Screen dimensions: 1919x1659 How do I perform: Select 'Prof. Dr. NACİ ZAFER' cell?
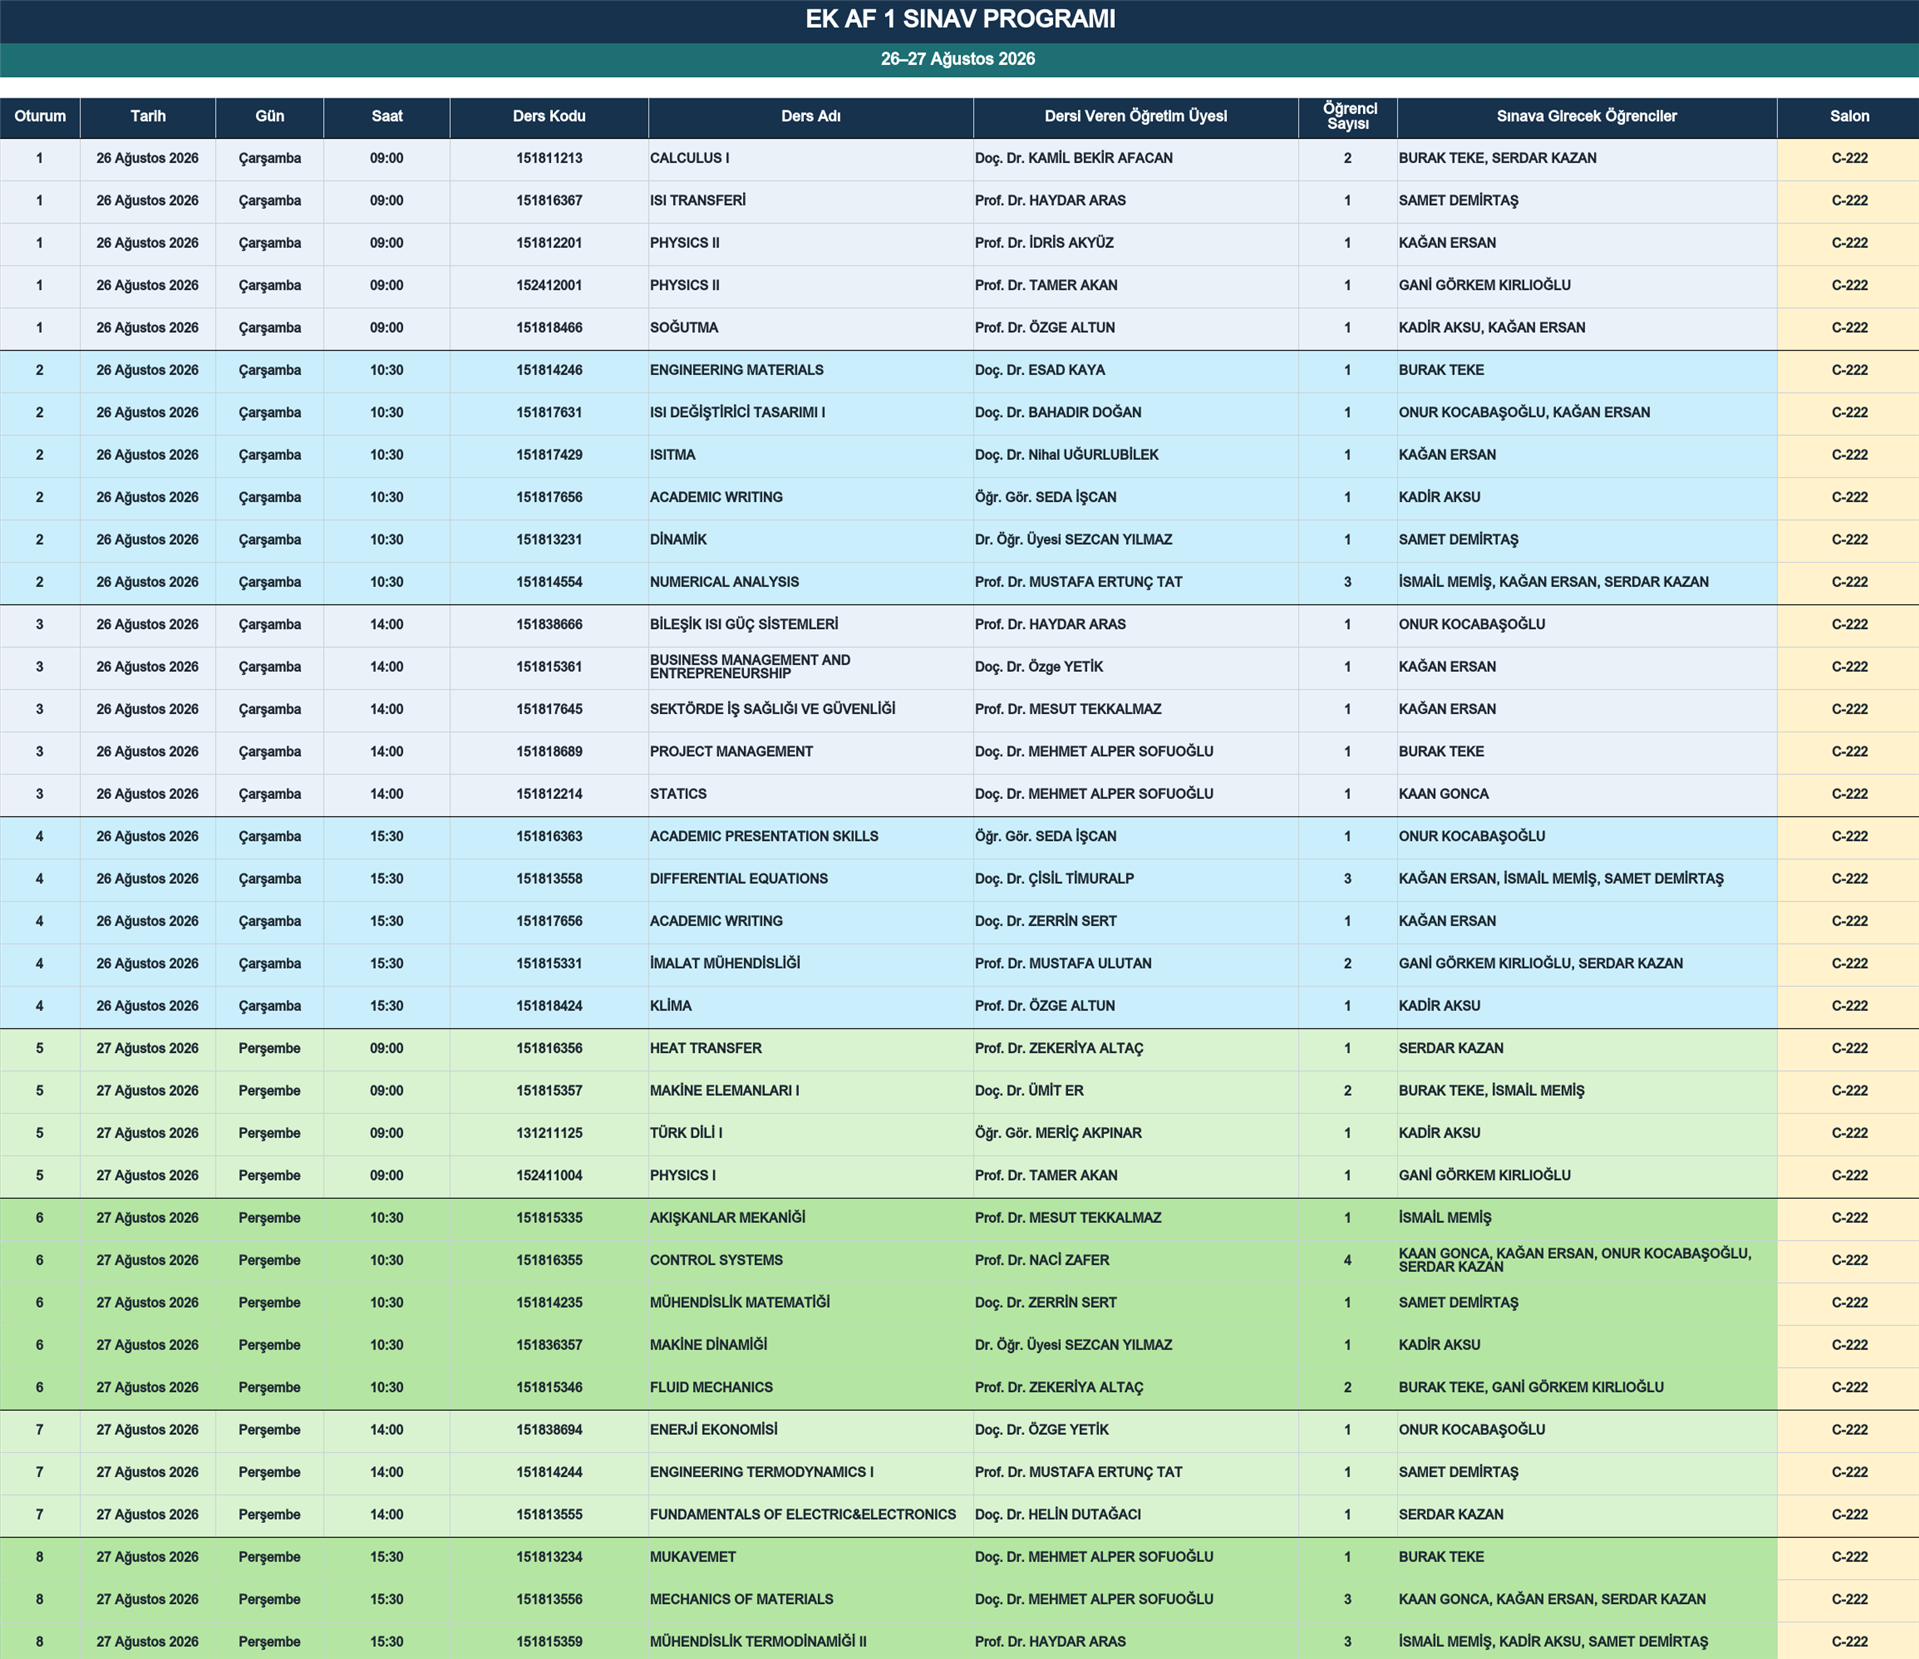[x=1136, y=1261]
